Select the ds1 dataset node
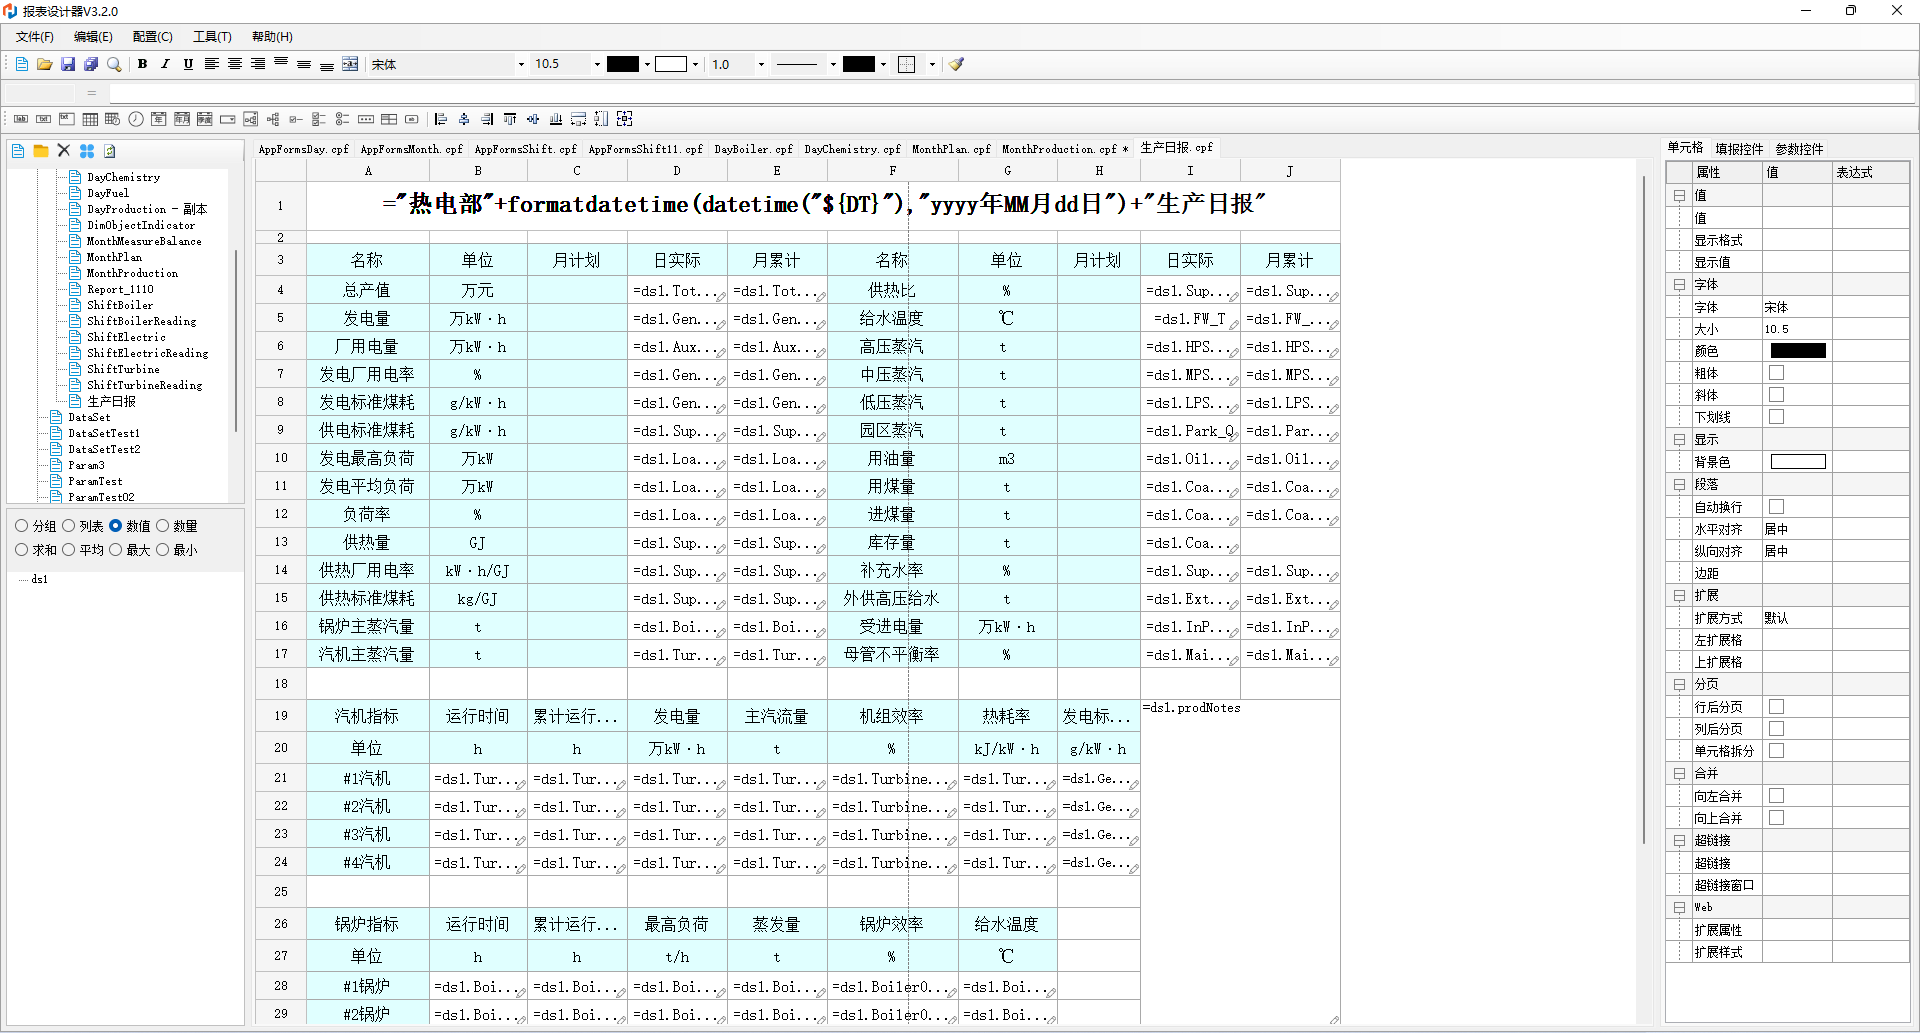This screenshot has width=1920, height=1033. tap(39, 579)
